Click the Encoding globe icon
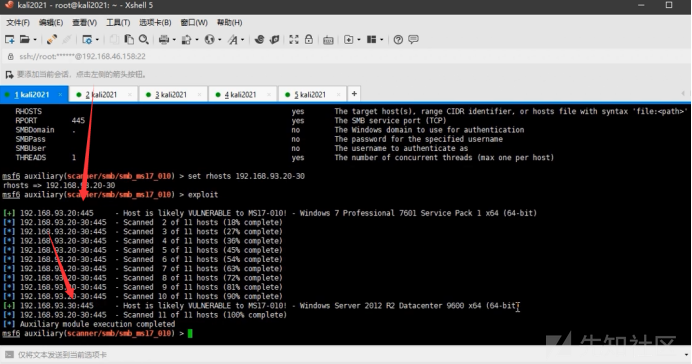 pyautogui.click(x=209, y=40)
